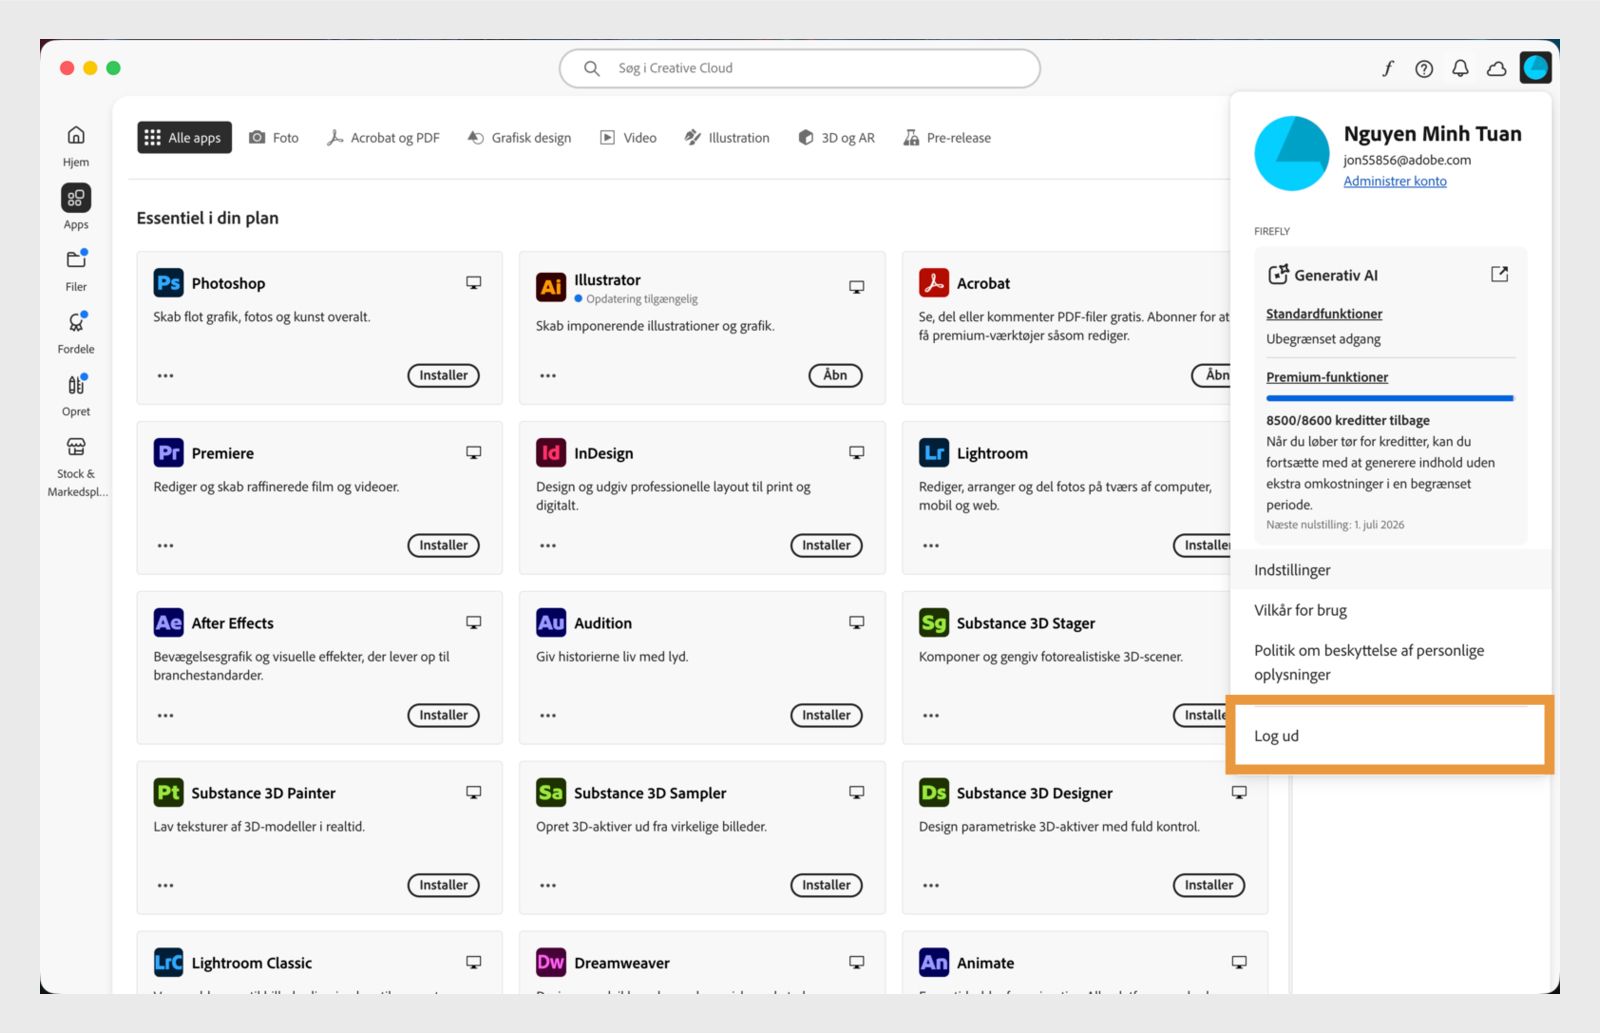The image size is (1600, 1034).
Task: Open more options on Lightroom card
Action: (931, 546)
